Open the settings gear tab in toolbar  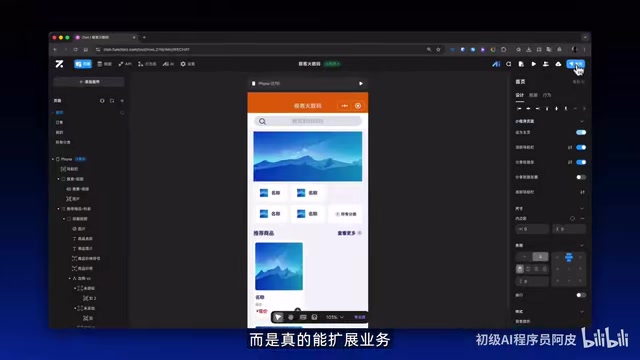point(188,64)
